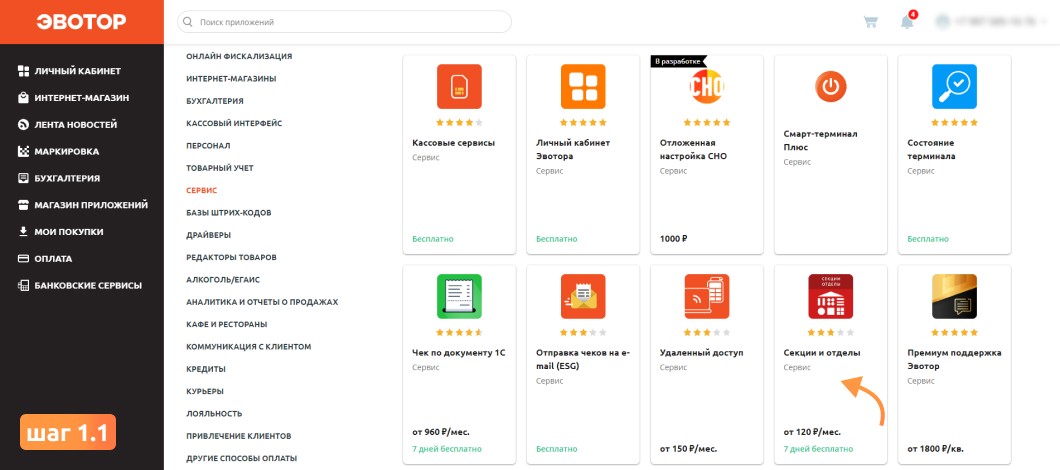
Task: Click the Поиск приложений search field
Action: click(344, 22)
